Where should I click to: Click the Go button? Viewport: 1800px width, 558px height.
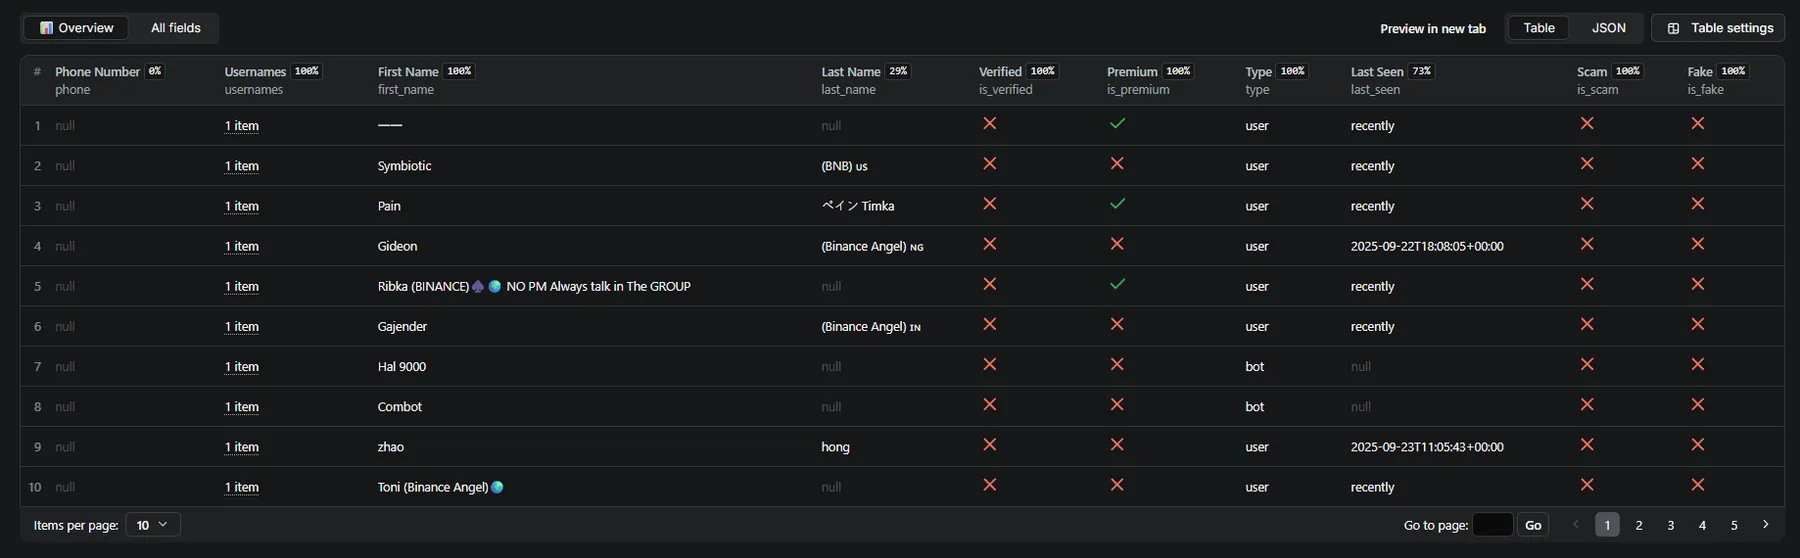point(1533,525)
